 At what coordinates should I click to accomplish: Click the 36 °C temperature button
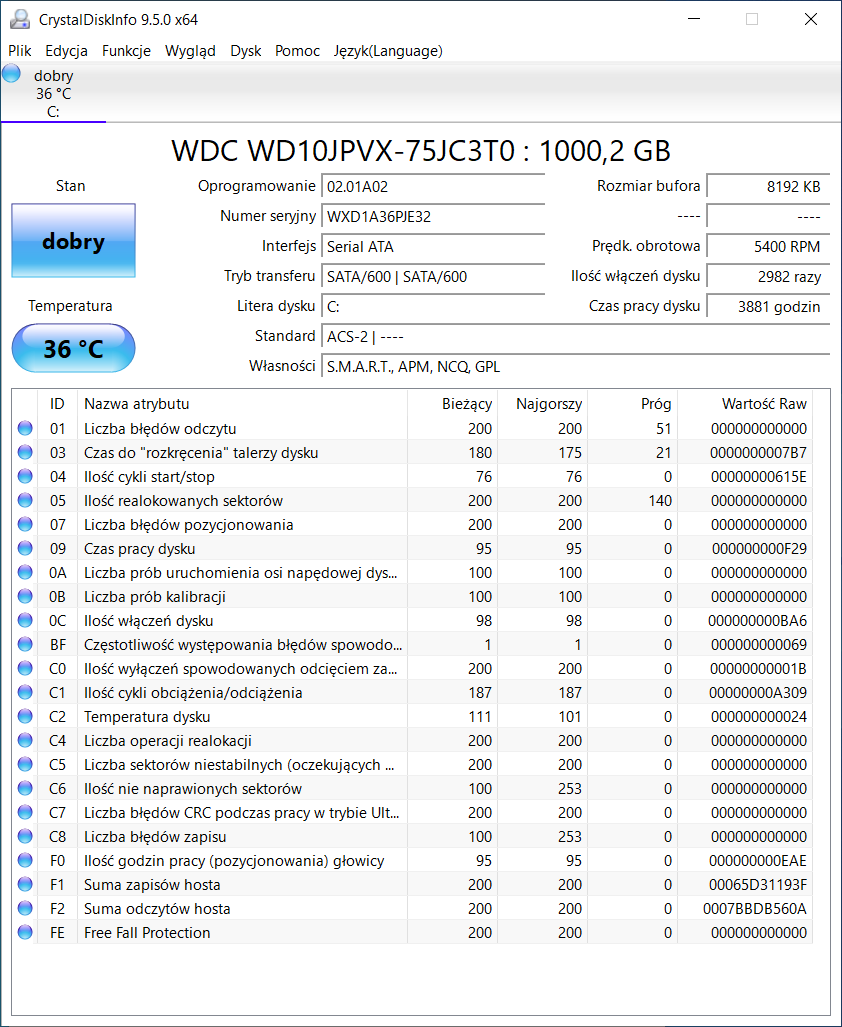point(73,348)
